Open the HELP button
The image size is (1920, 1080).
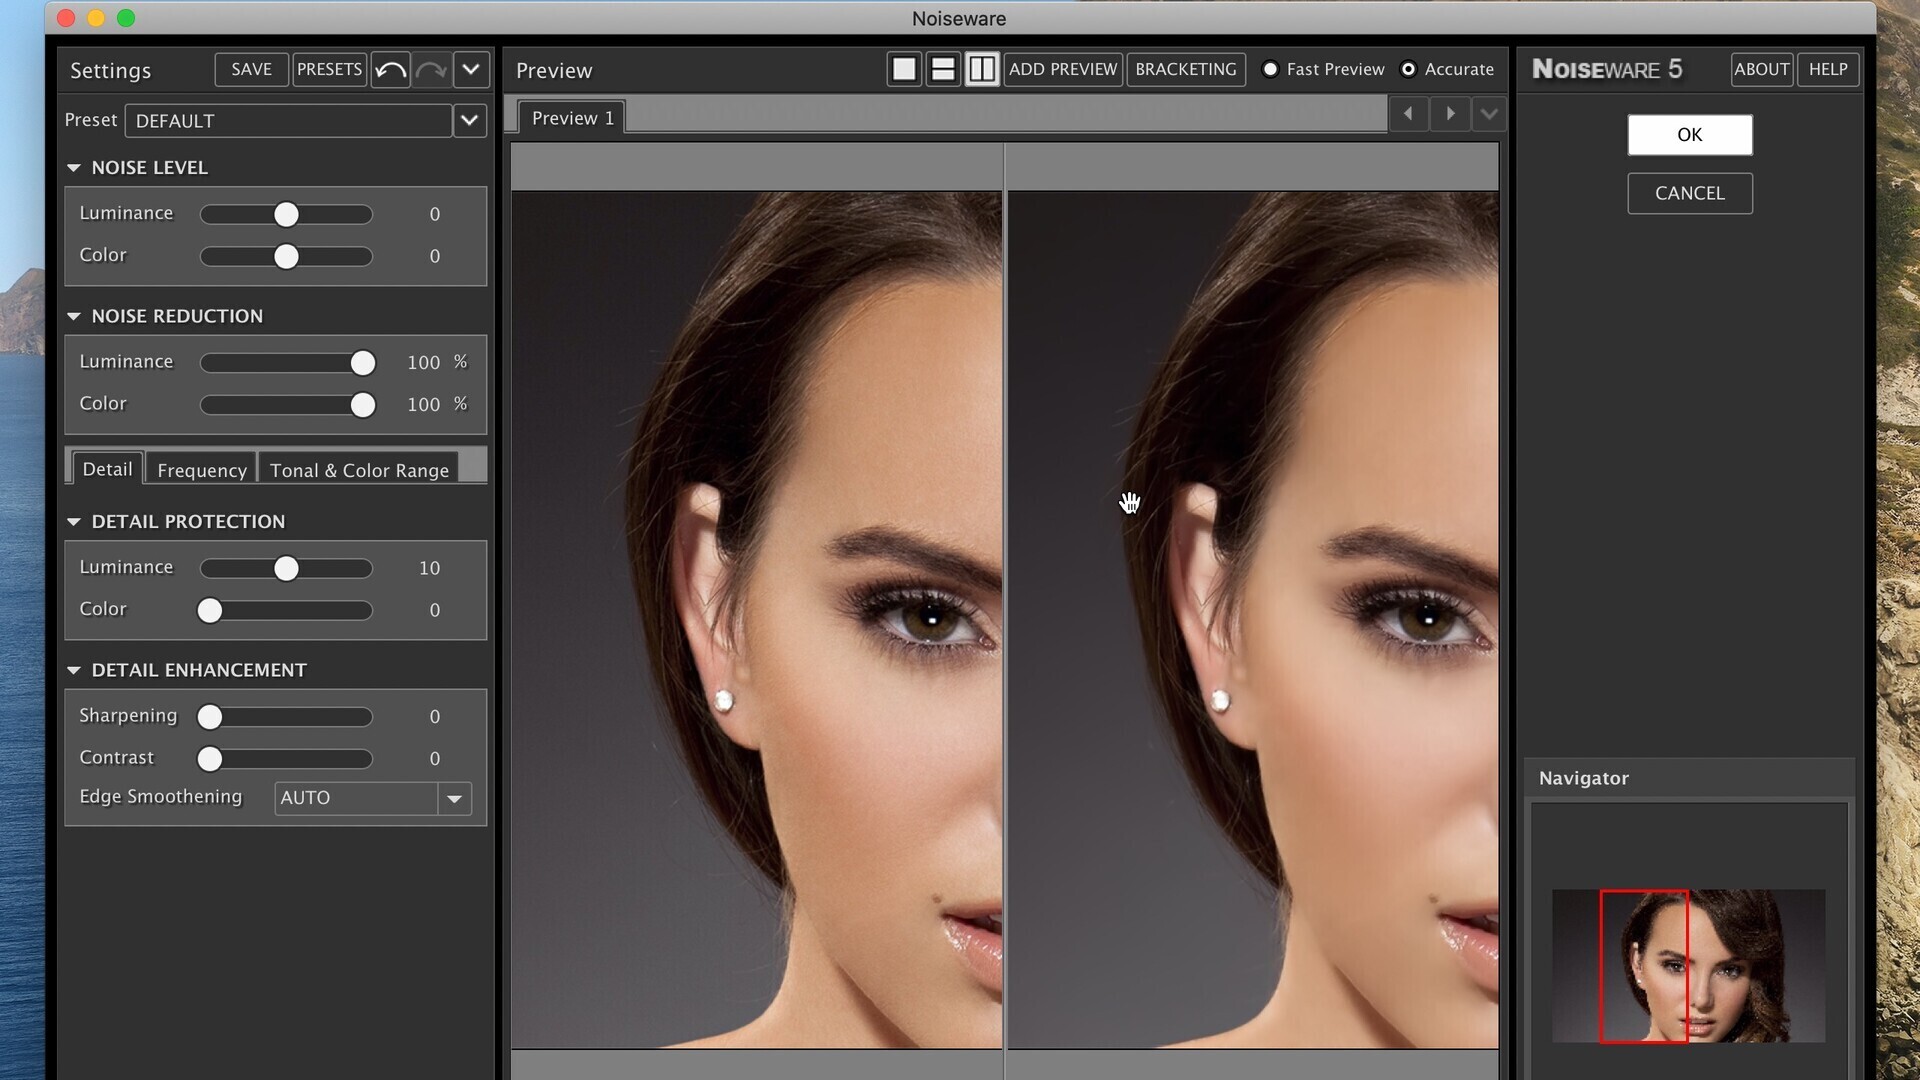(x=1828, y=69)
